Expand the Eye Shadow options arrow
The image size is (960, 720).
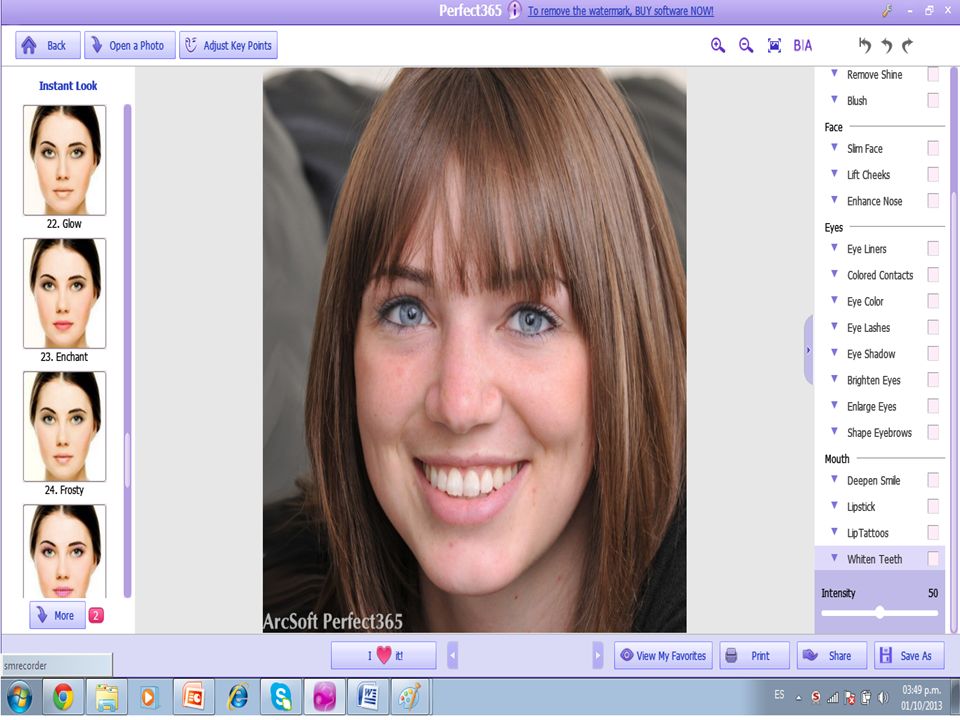point(834,353)
